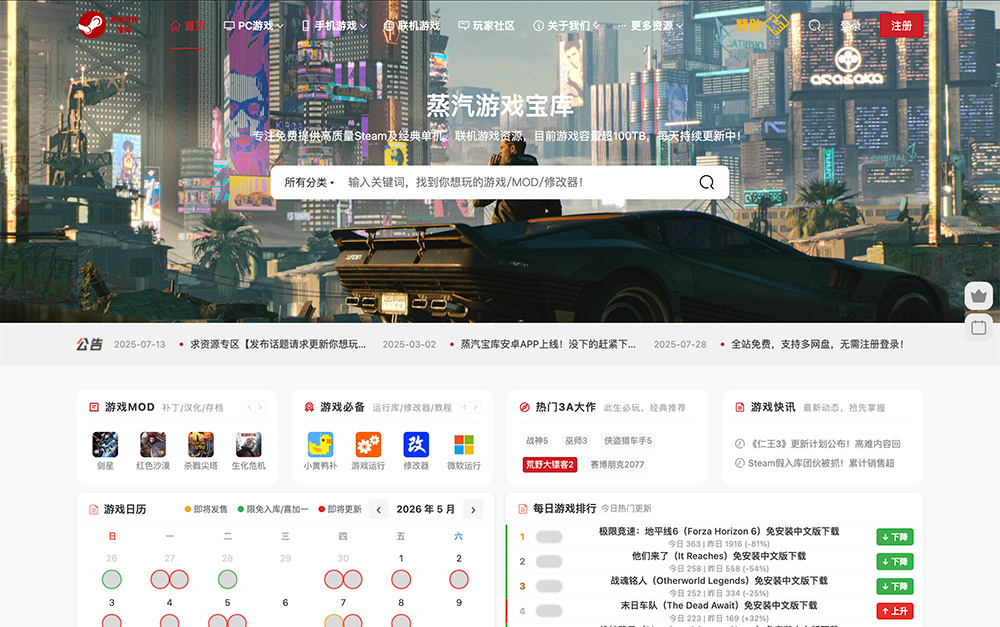Click the 热门3A大作 heading icon
This screenshot has height=627, width=1000.
pyautogui.click(x=524, y=407)
